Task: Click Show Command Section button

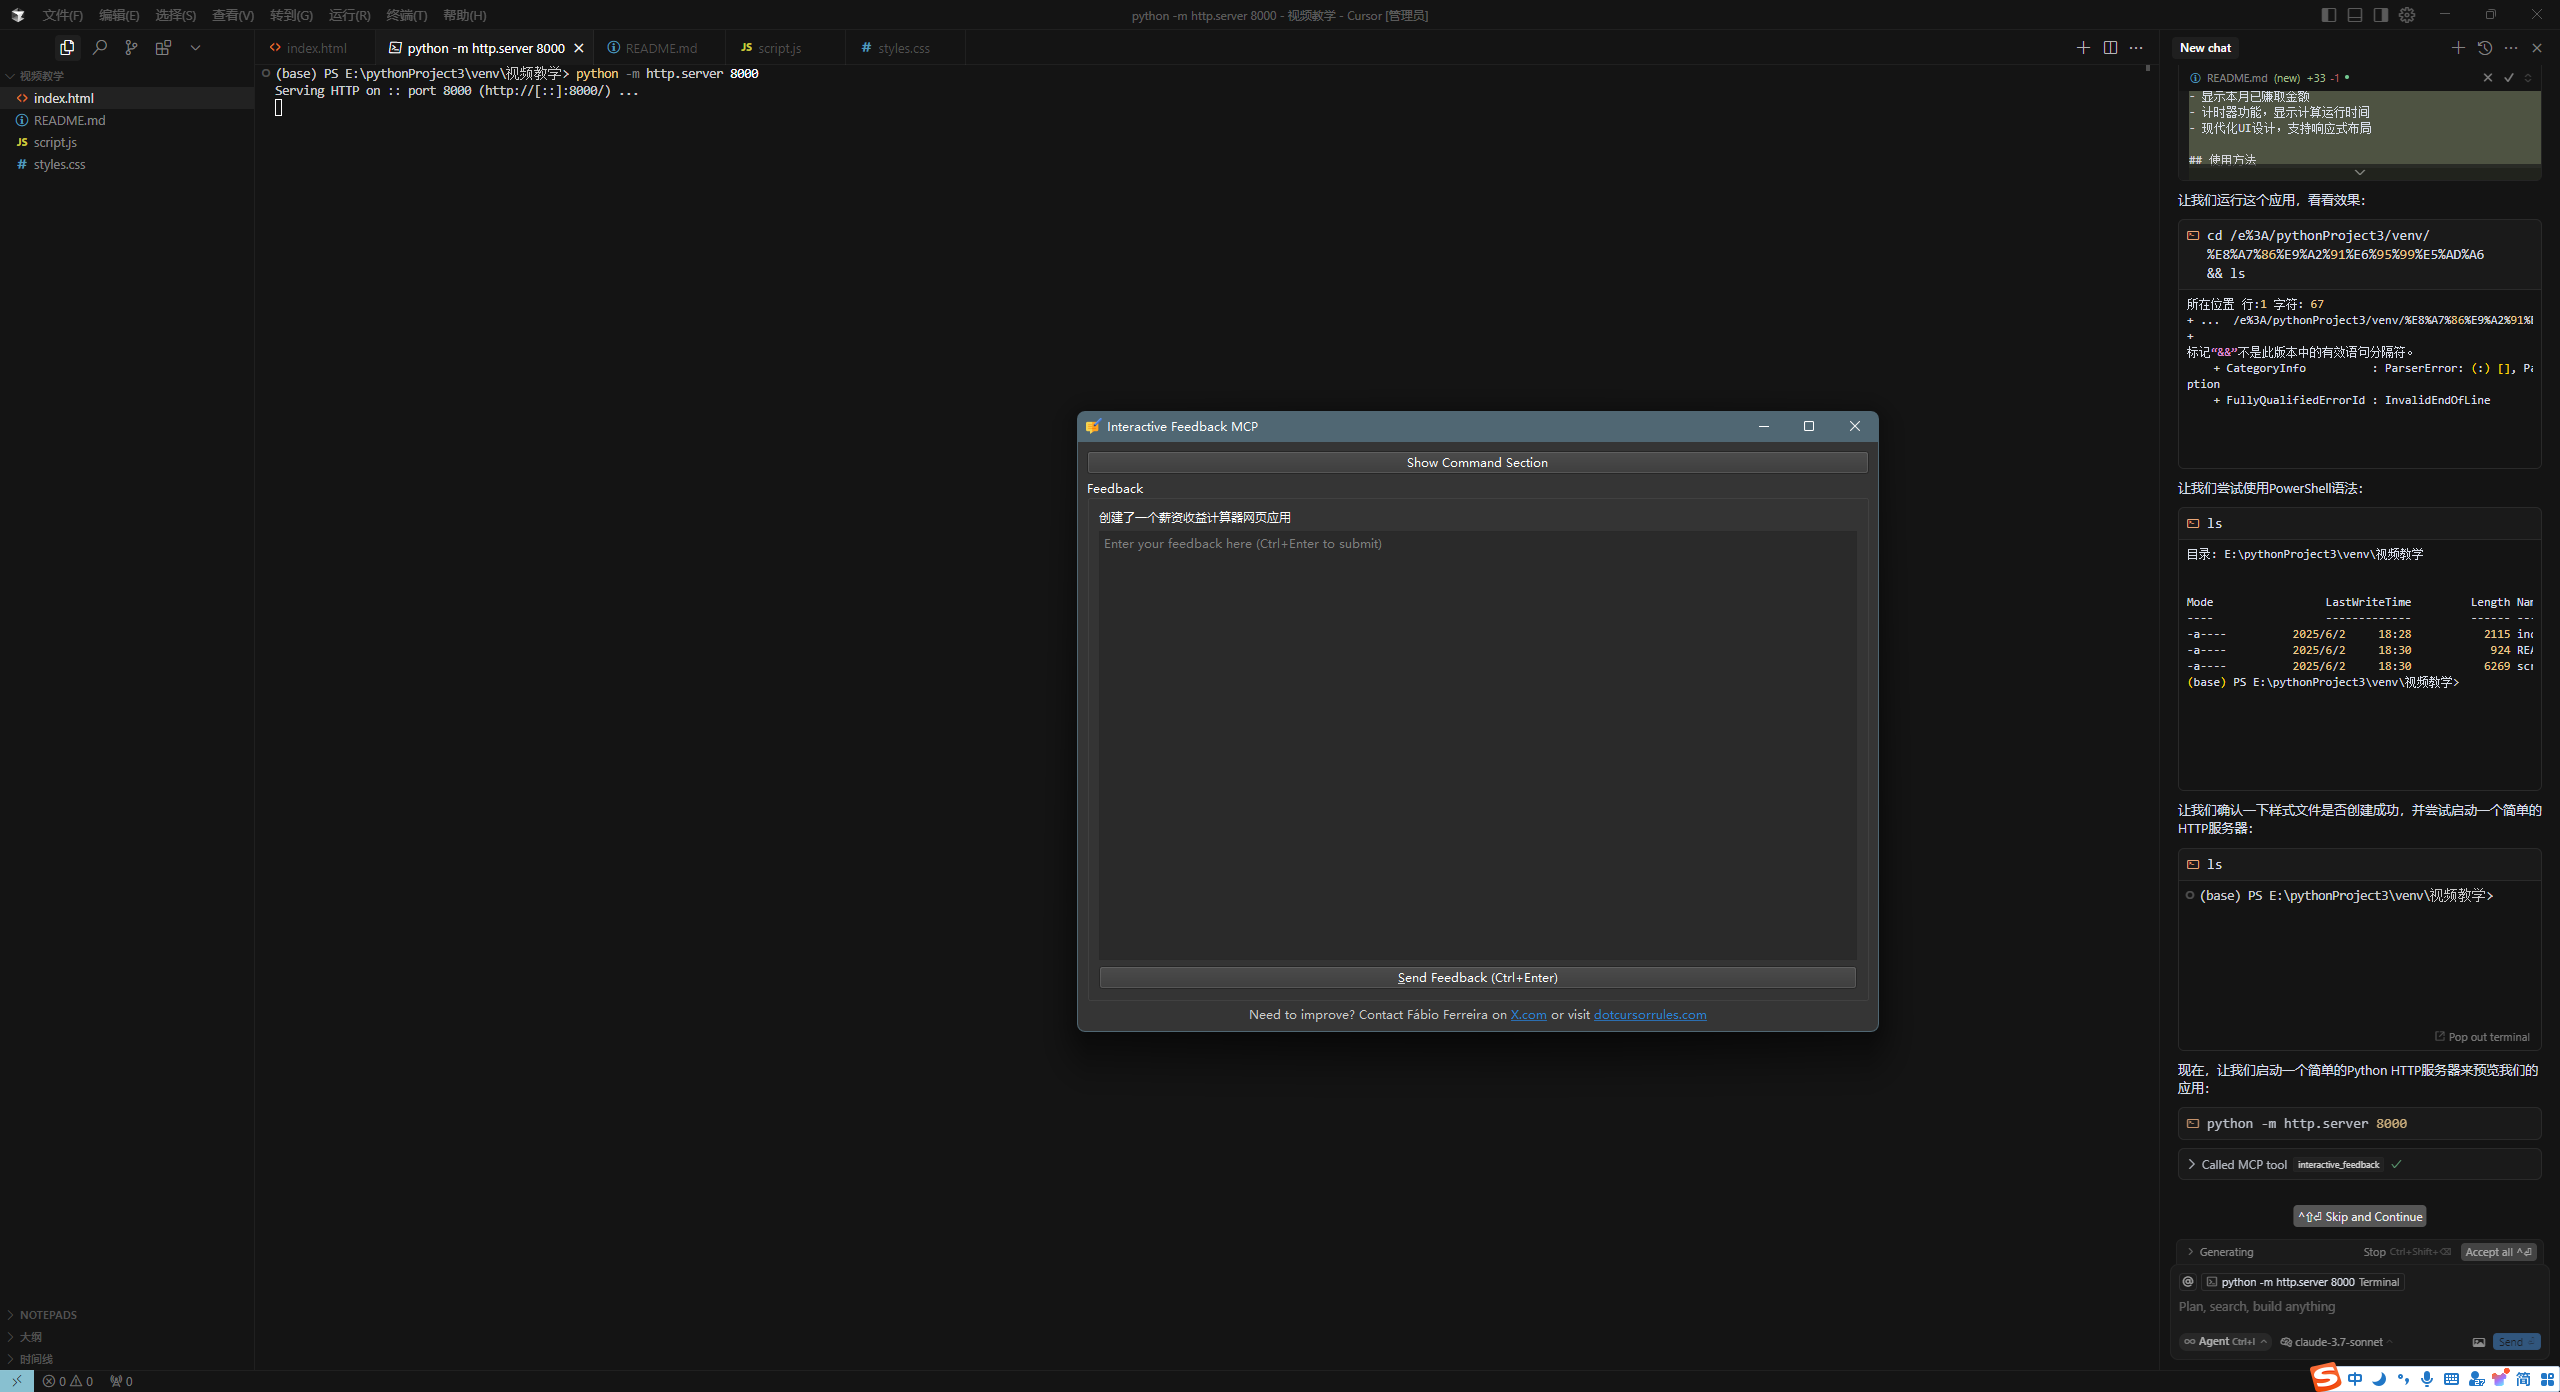Action: 1477,462
